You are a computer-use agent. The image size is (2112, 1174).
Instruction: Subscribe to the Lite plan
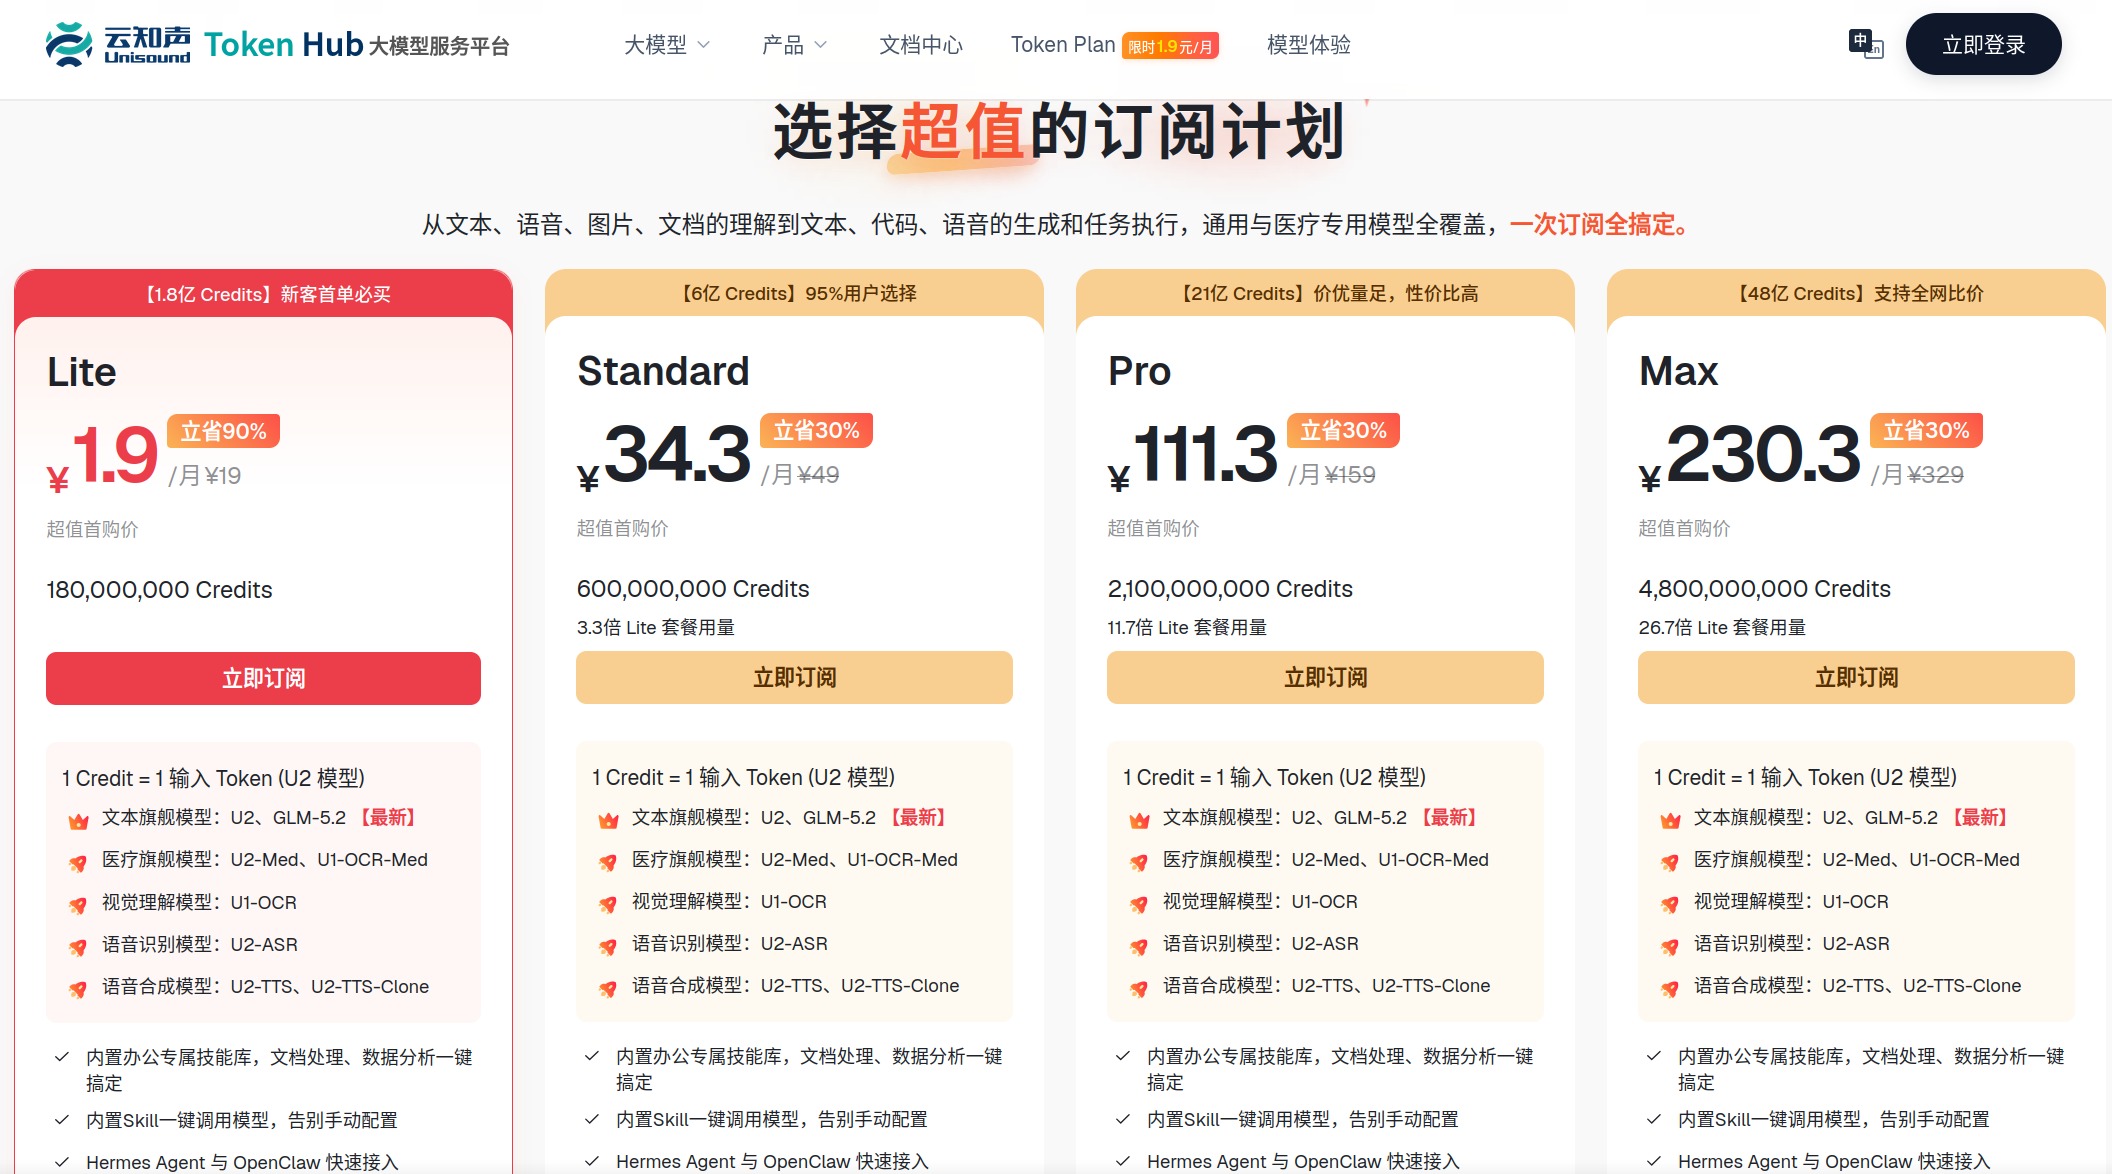tap(263, 678)
